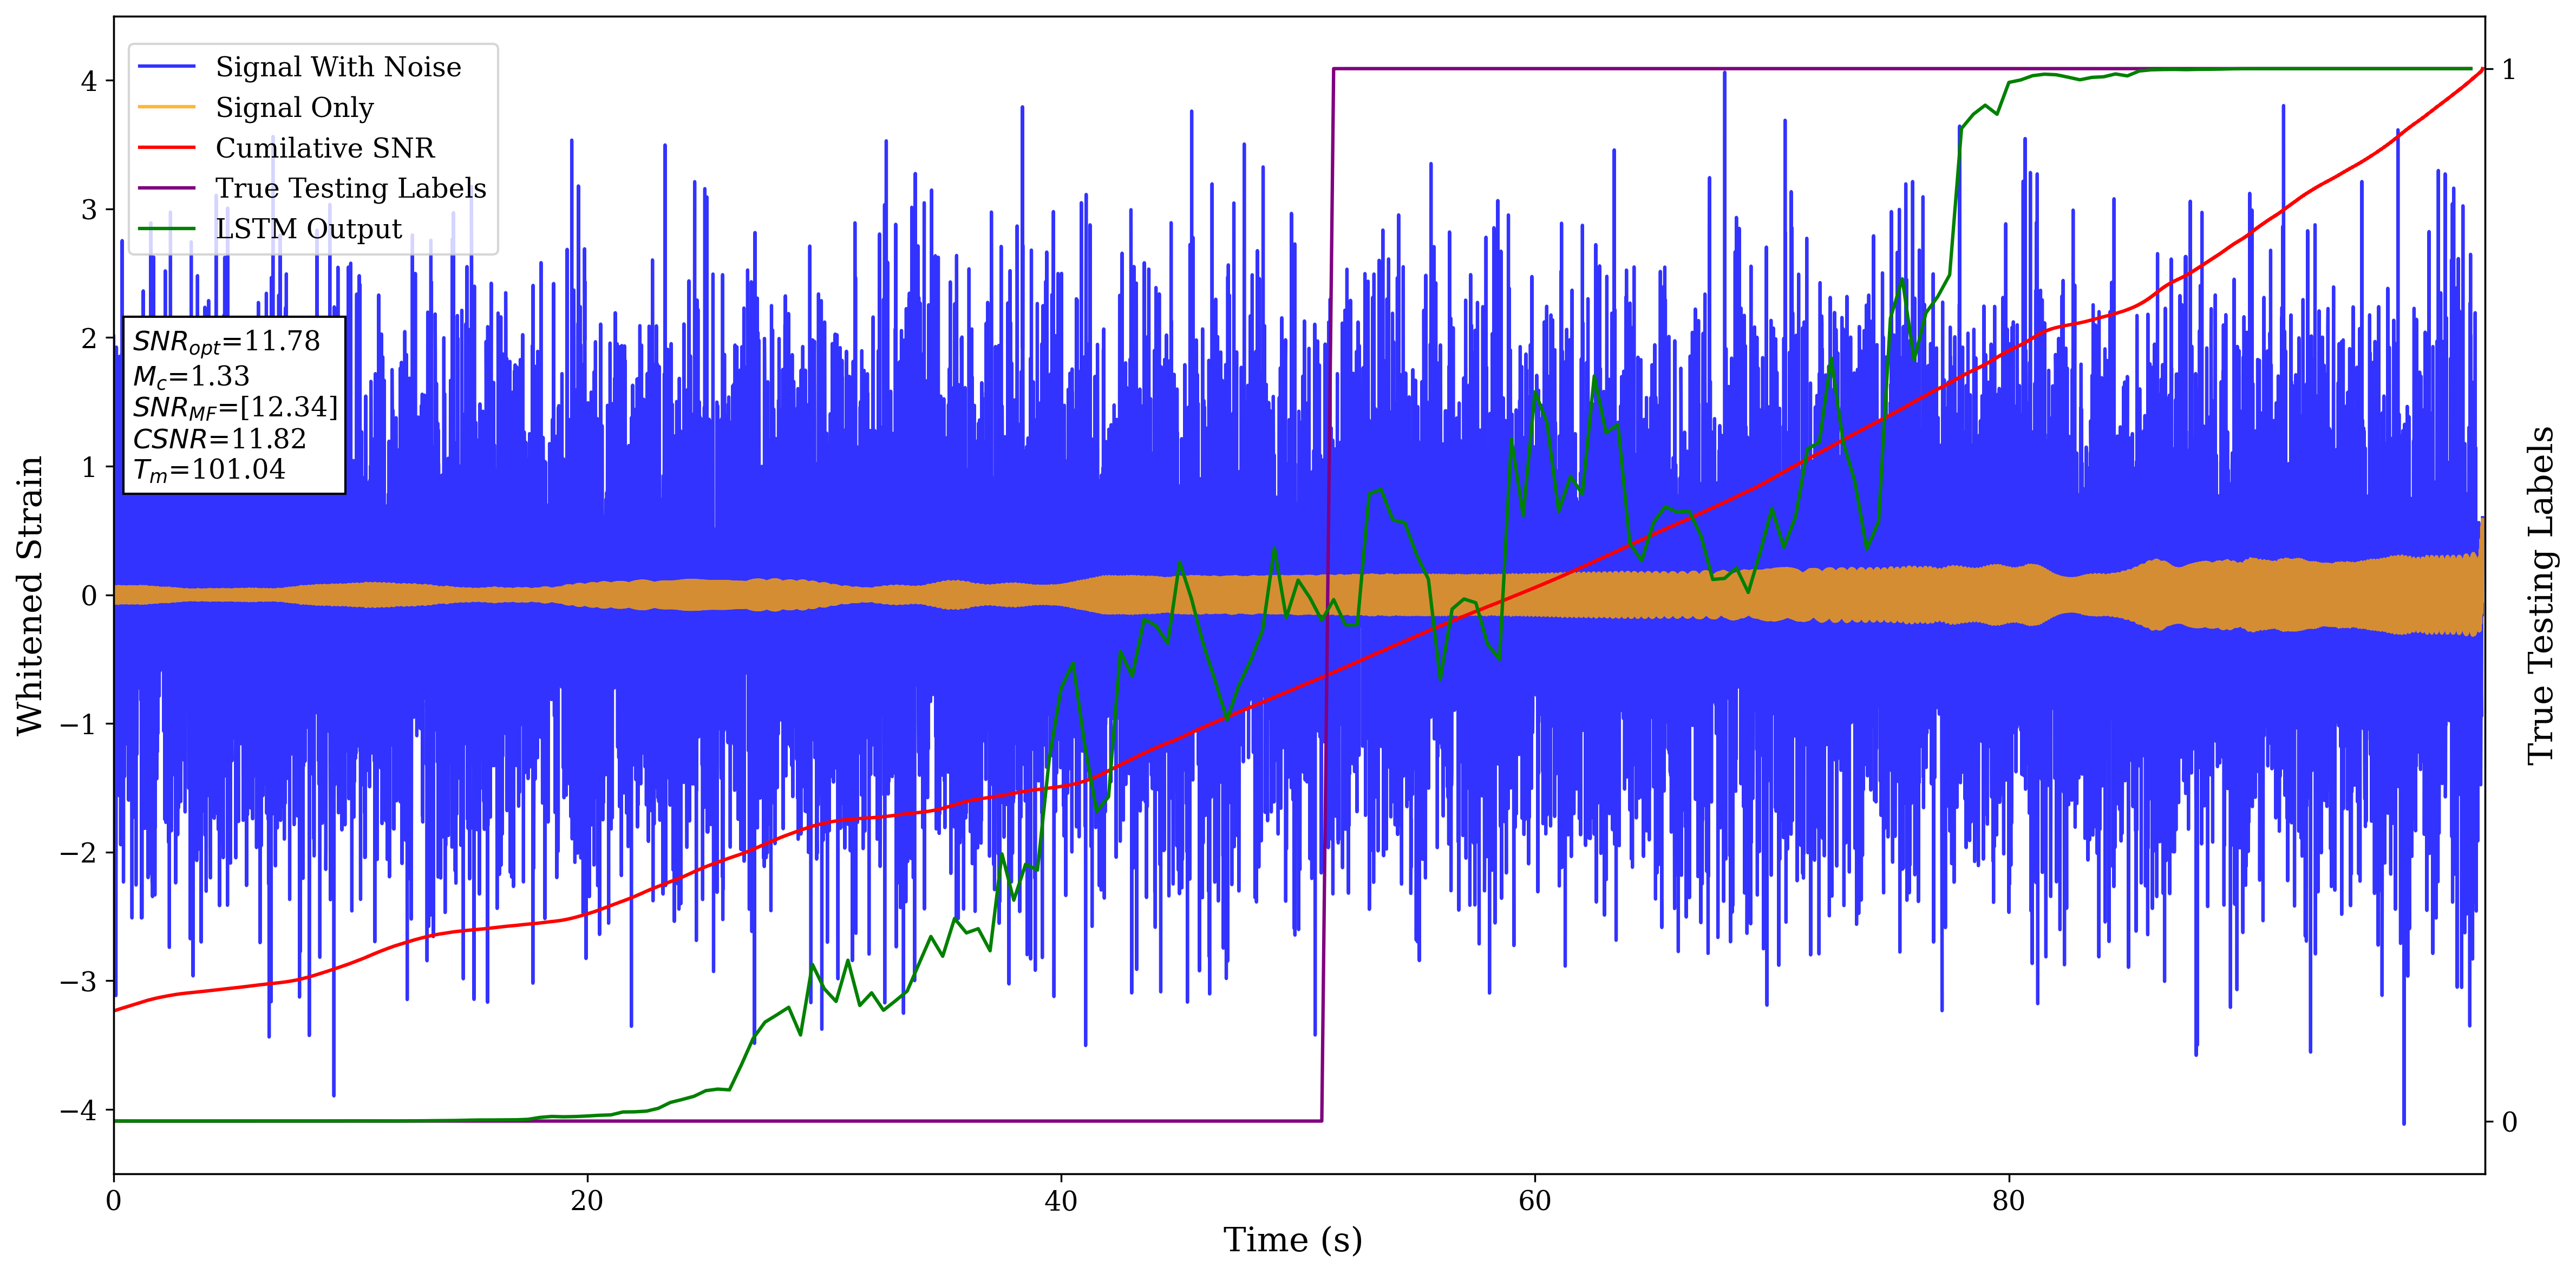The image size is (2576, 1274).
Task: Click the blue Signal With Noise legend line
Action: tap(166, 67)
